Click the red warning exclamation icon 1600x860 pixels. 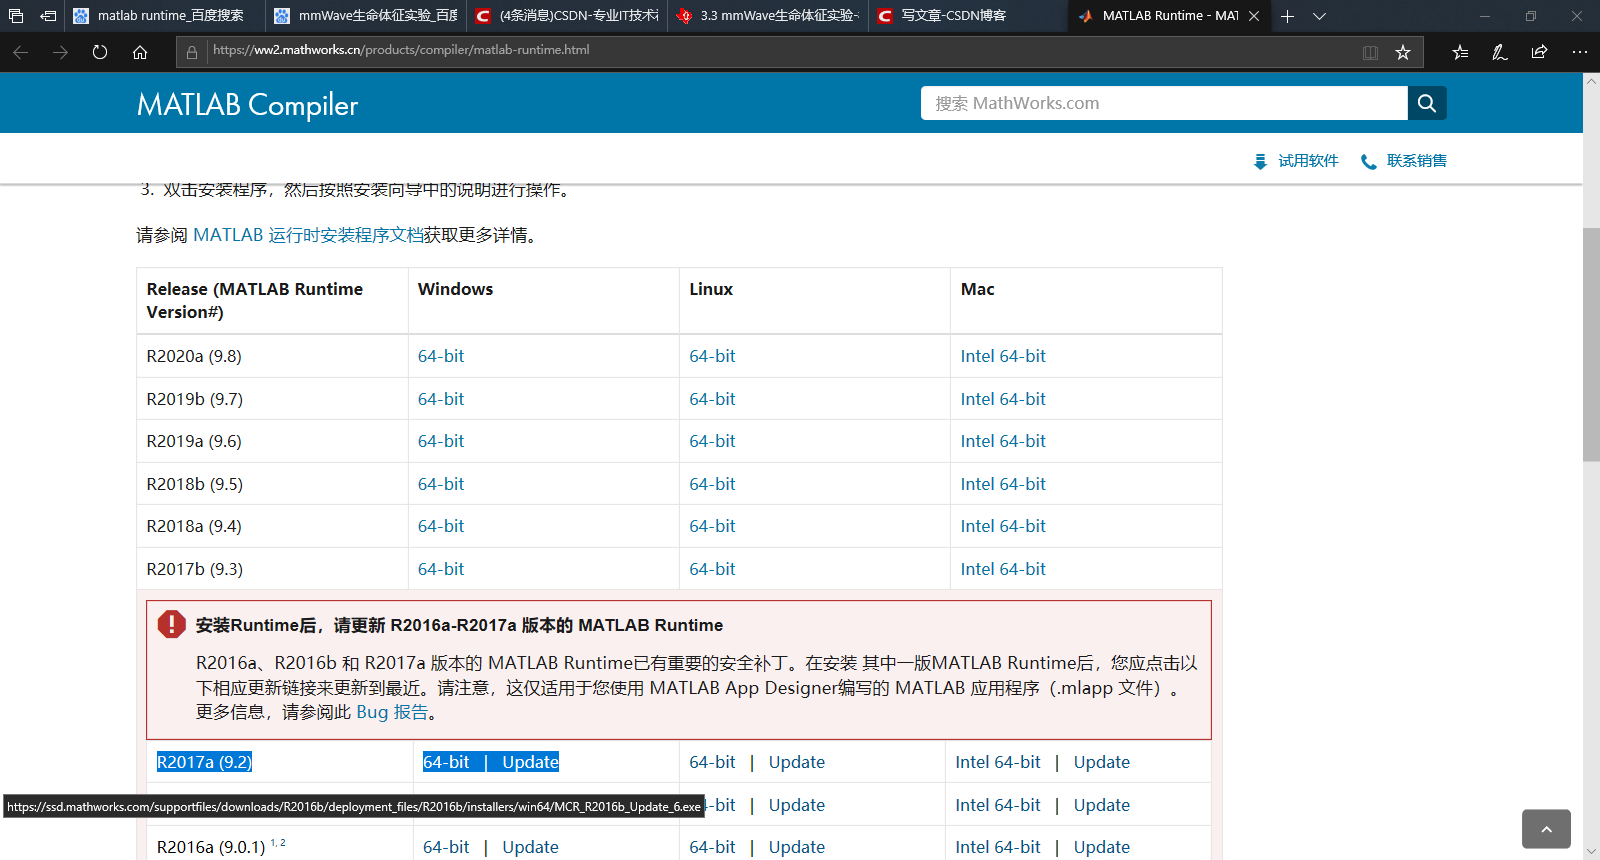(171, 625)
